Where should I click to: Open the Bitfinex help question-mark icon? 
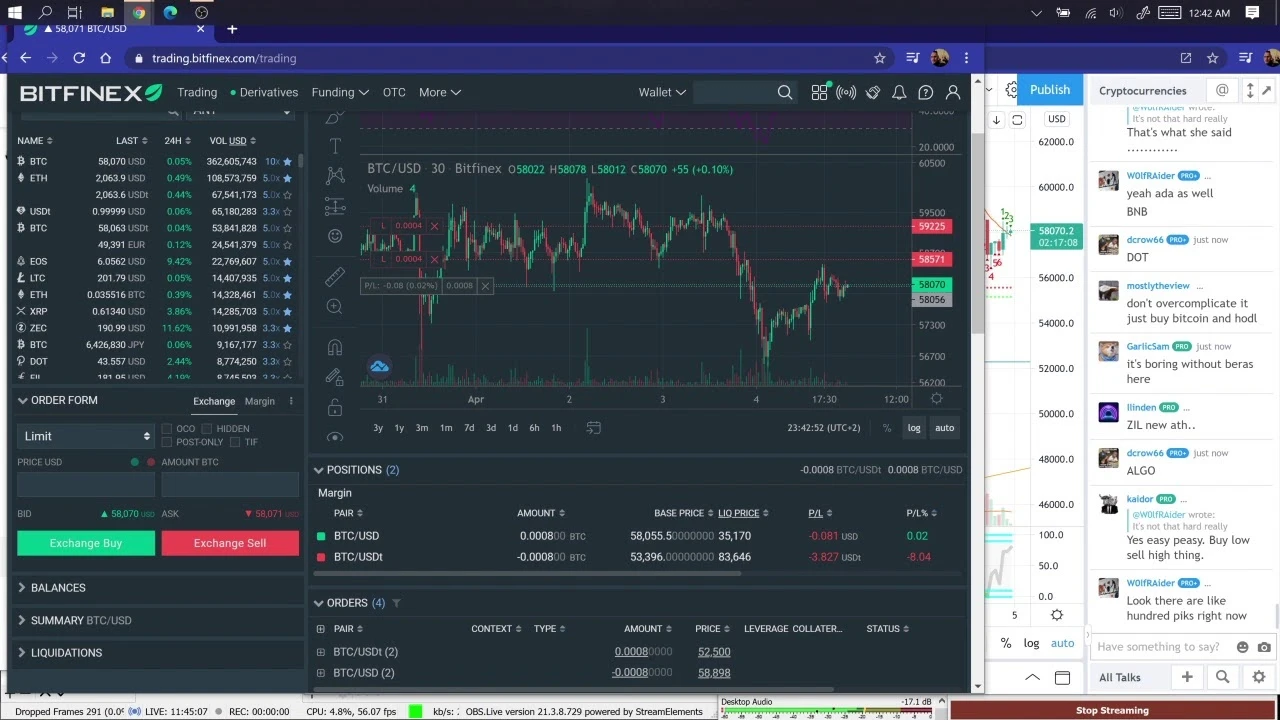pyautogui.click(x=926, y=92)
